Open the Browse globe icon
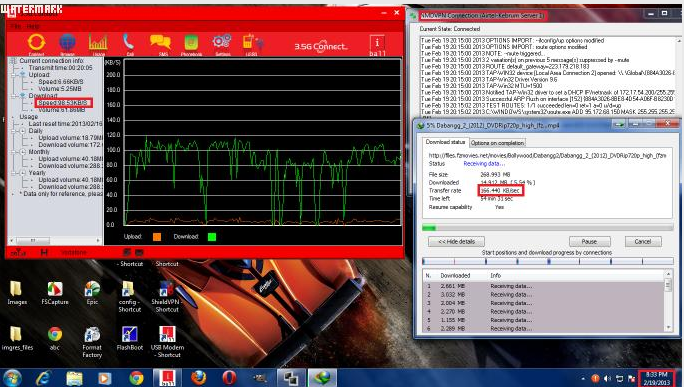This screenshot has height=387, width=684. [x=67, y=43]
